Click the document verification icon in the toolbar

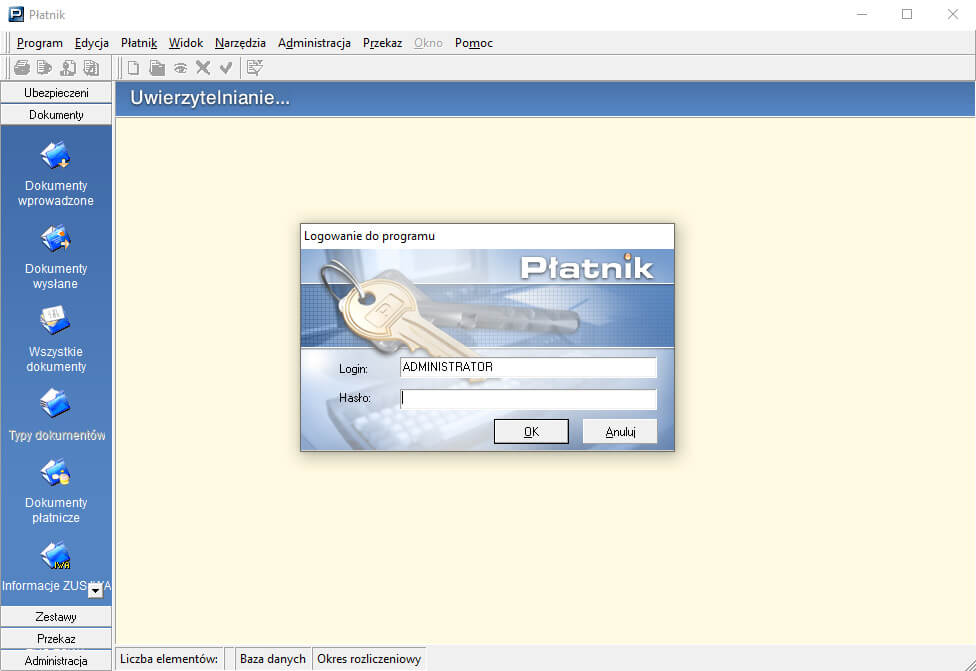[92, 67]
